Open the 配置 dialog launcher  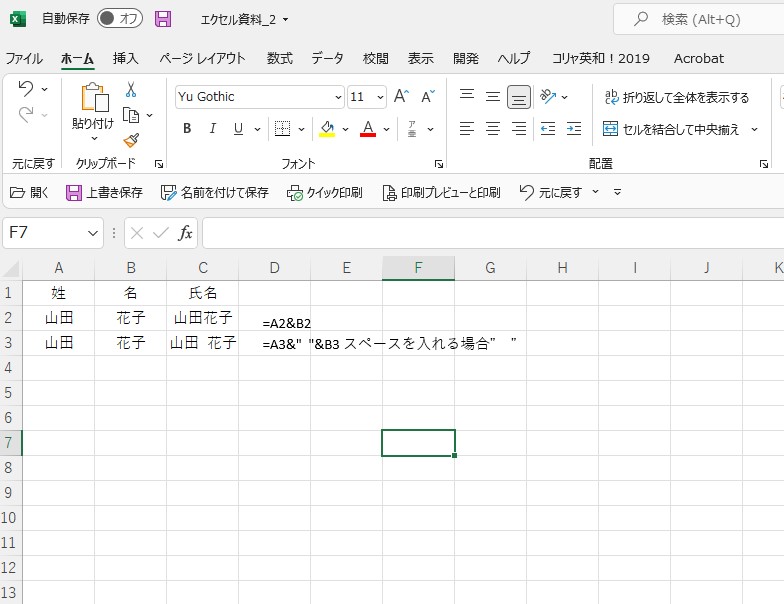(x=764, y=164)
